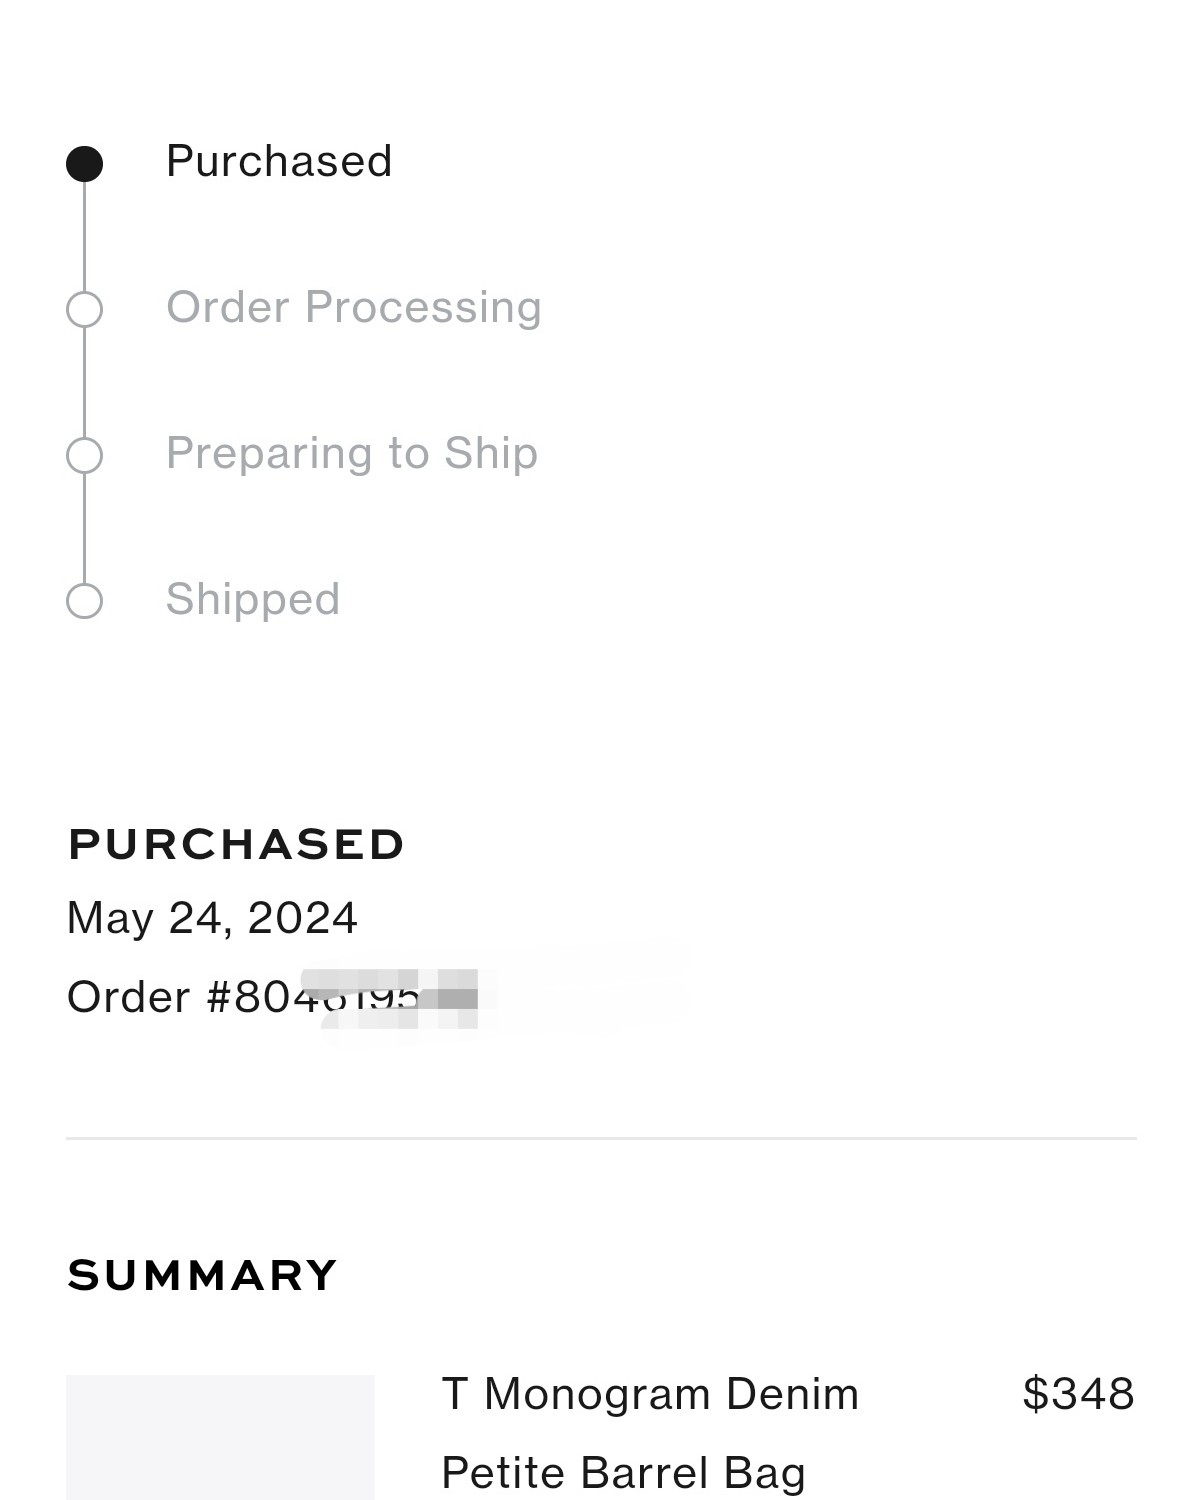Image resolution: width=1200 pixels, height=1500 pixels.
Task: Click the Order Processing step circle
Action: (84, 309)
